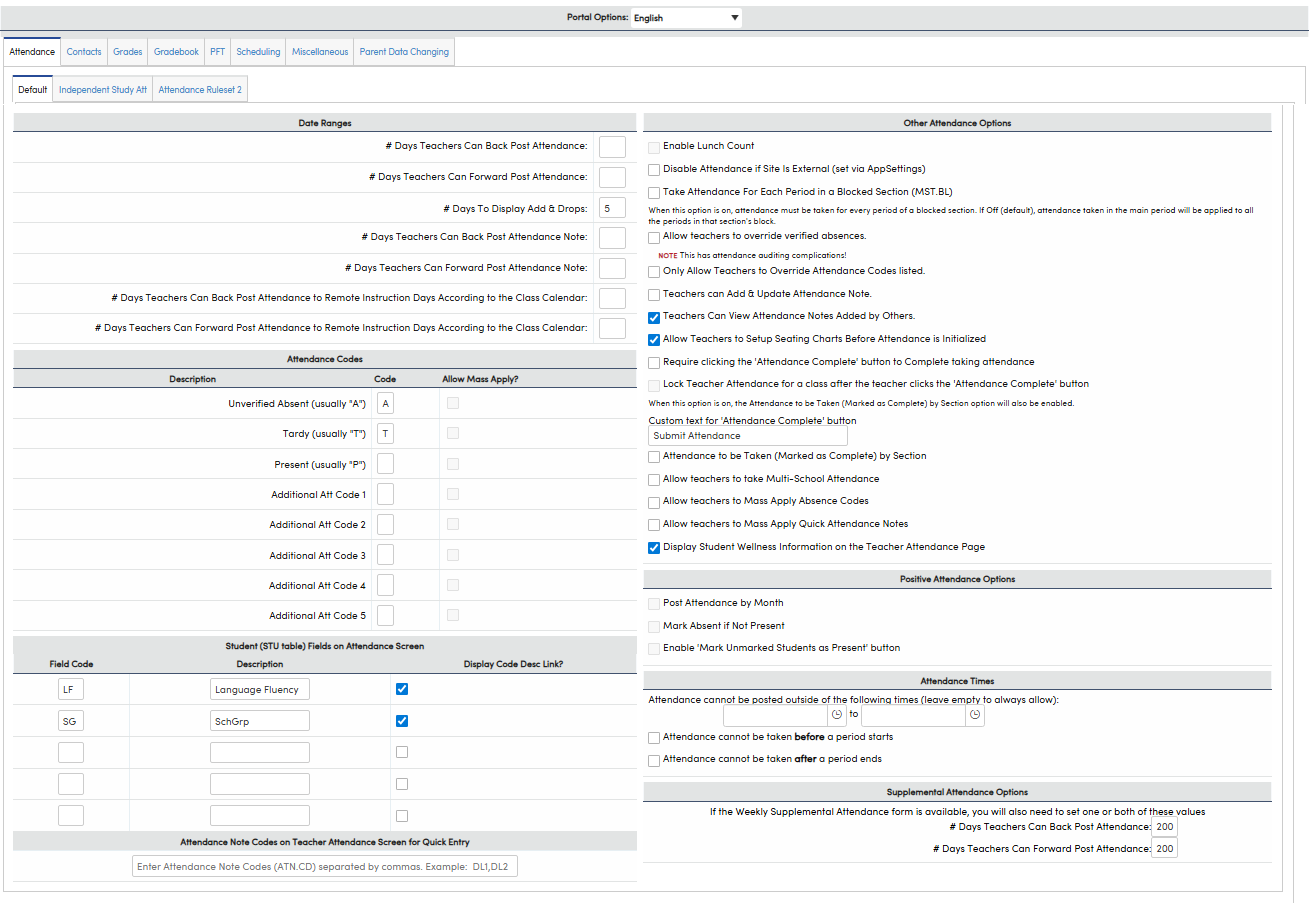Open the Gradebook tab
The image size is (1309, 903).
(176, 52)
